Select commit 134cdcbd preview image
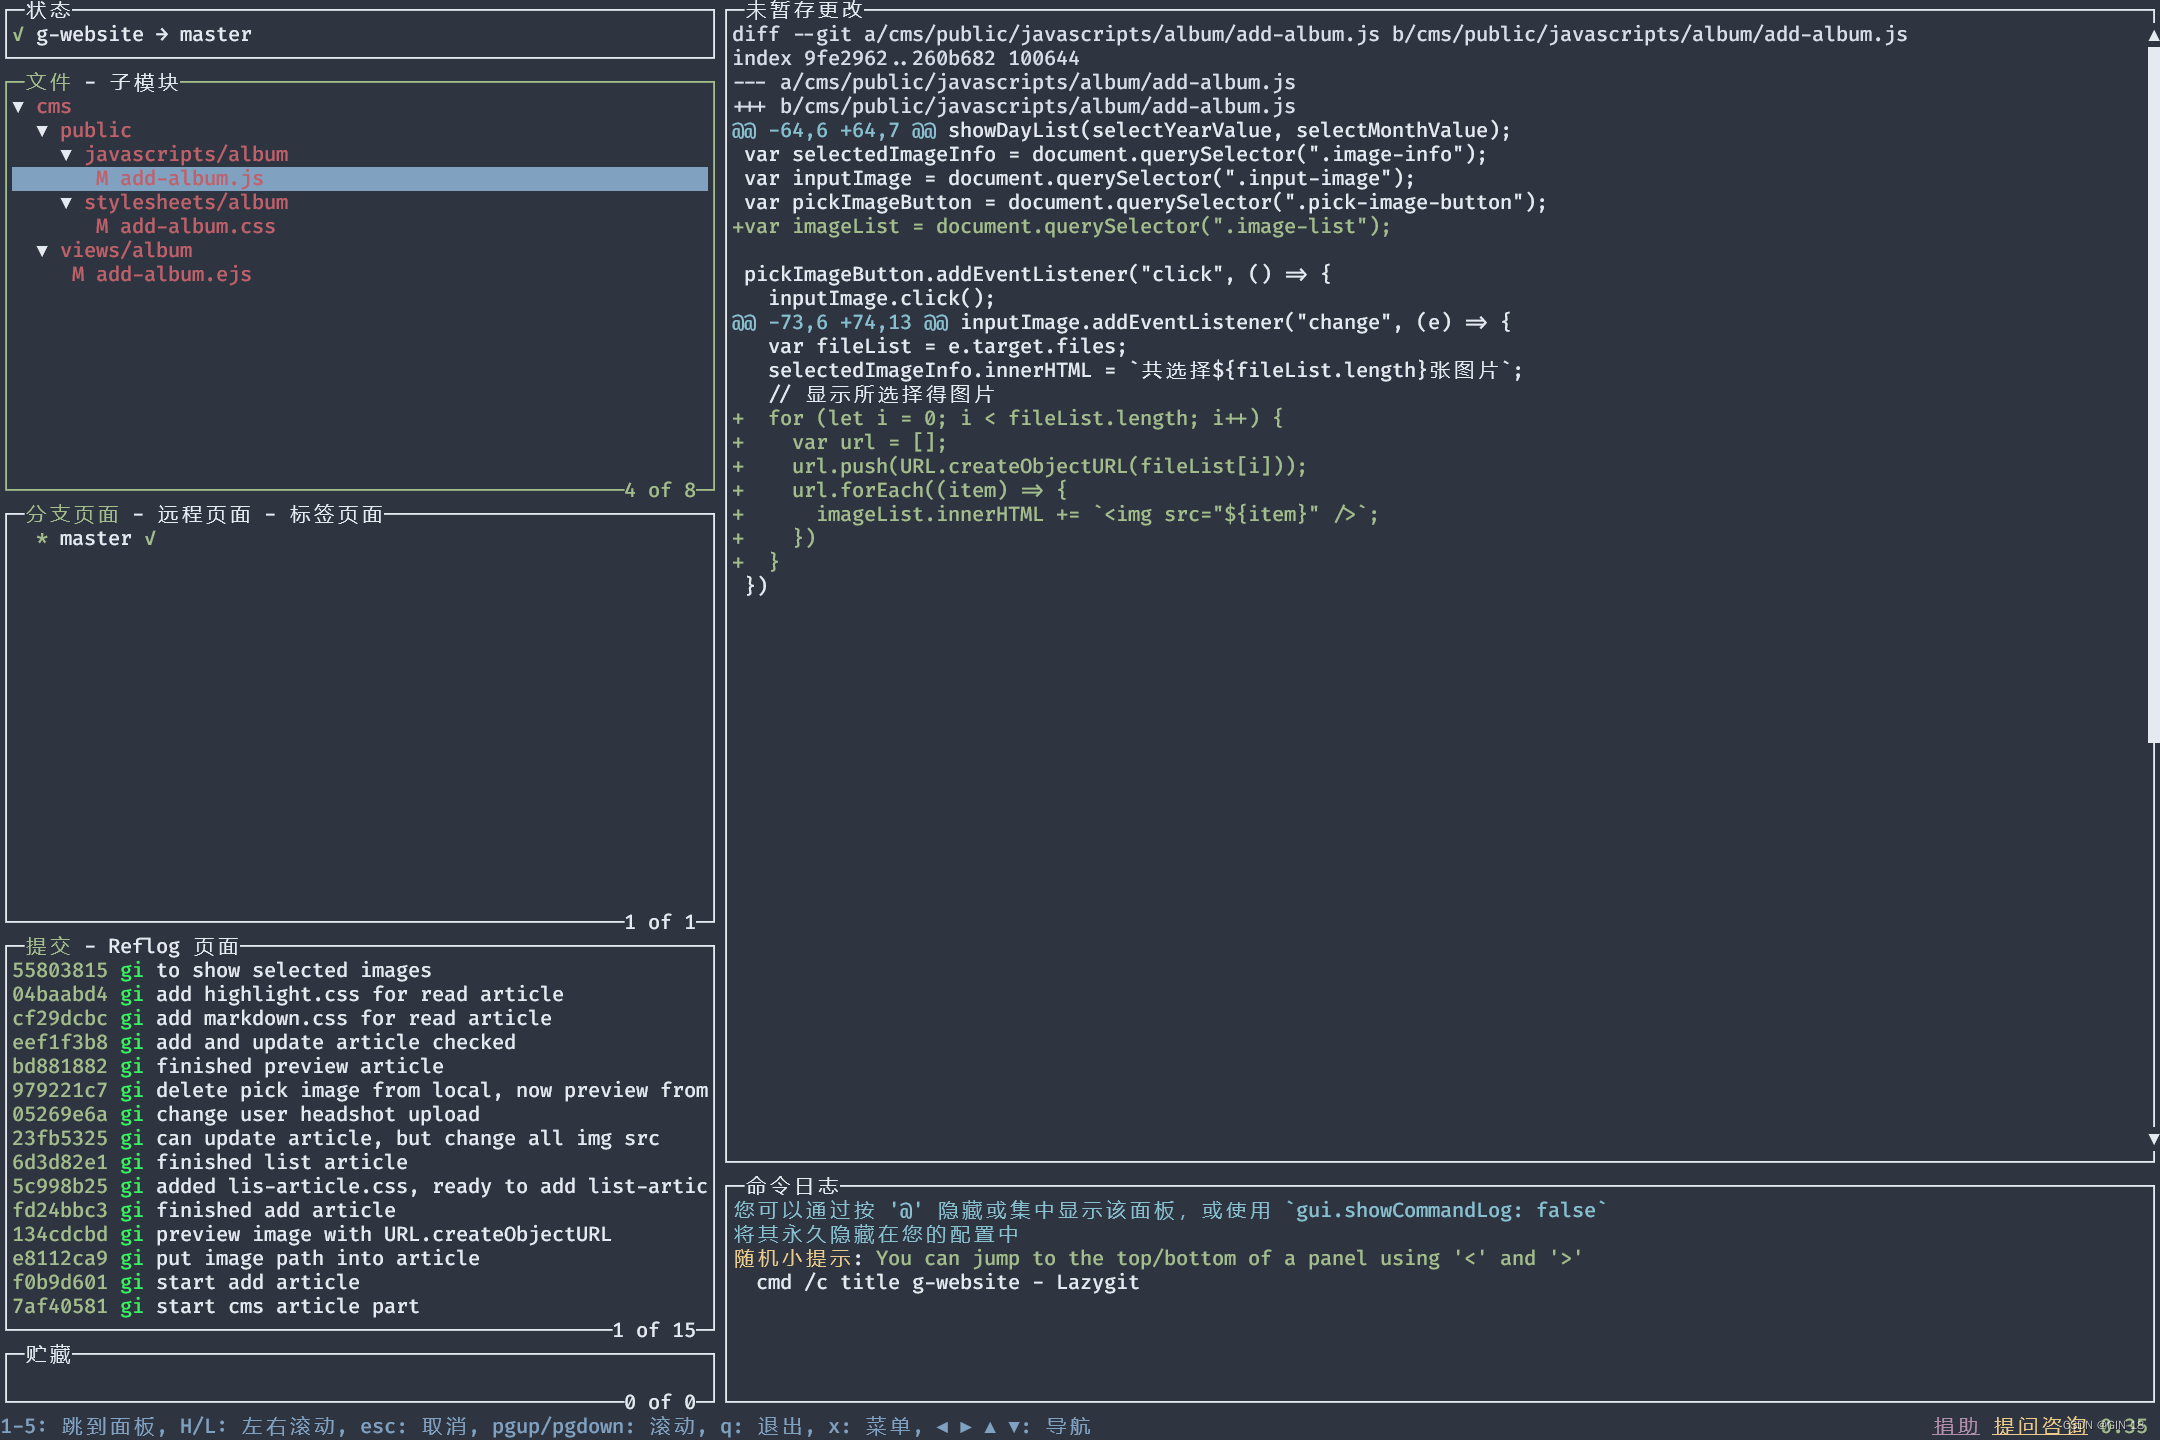 coord(310,1235)
